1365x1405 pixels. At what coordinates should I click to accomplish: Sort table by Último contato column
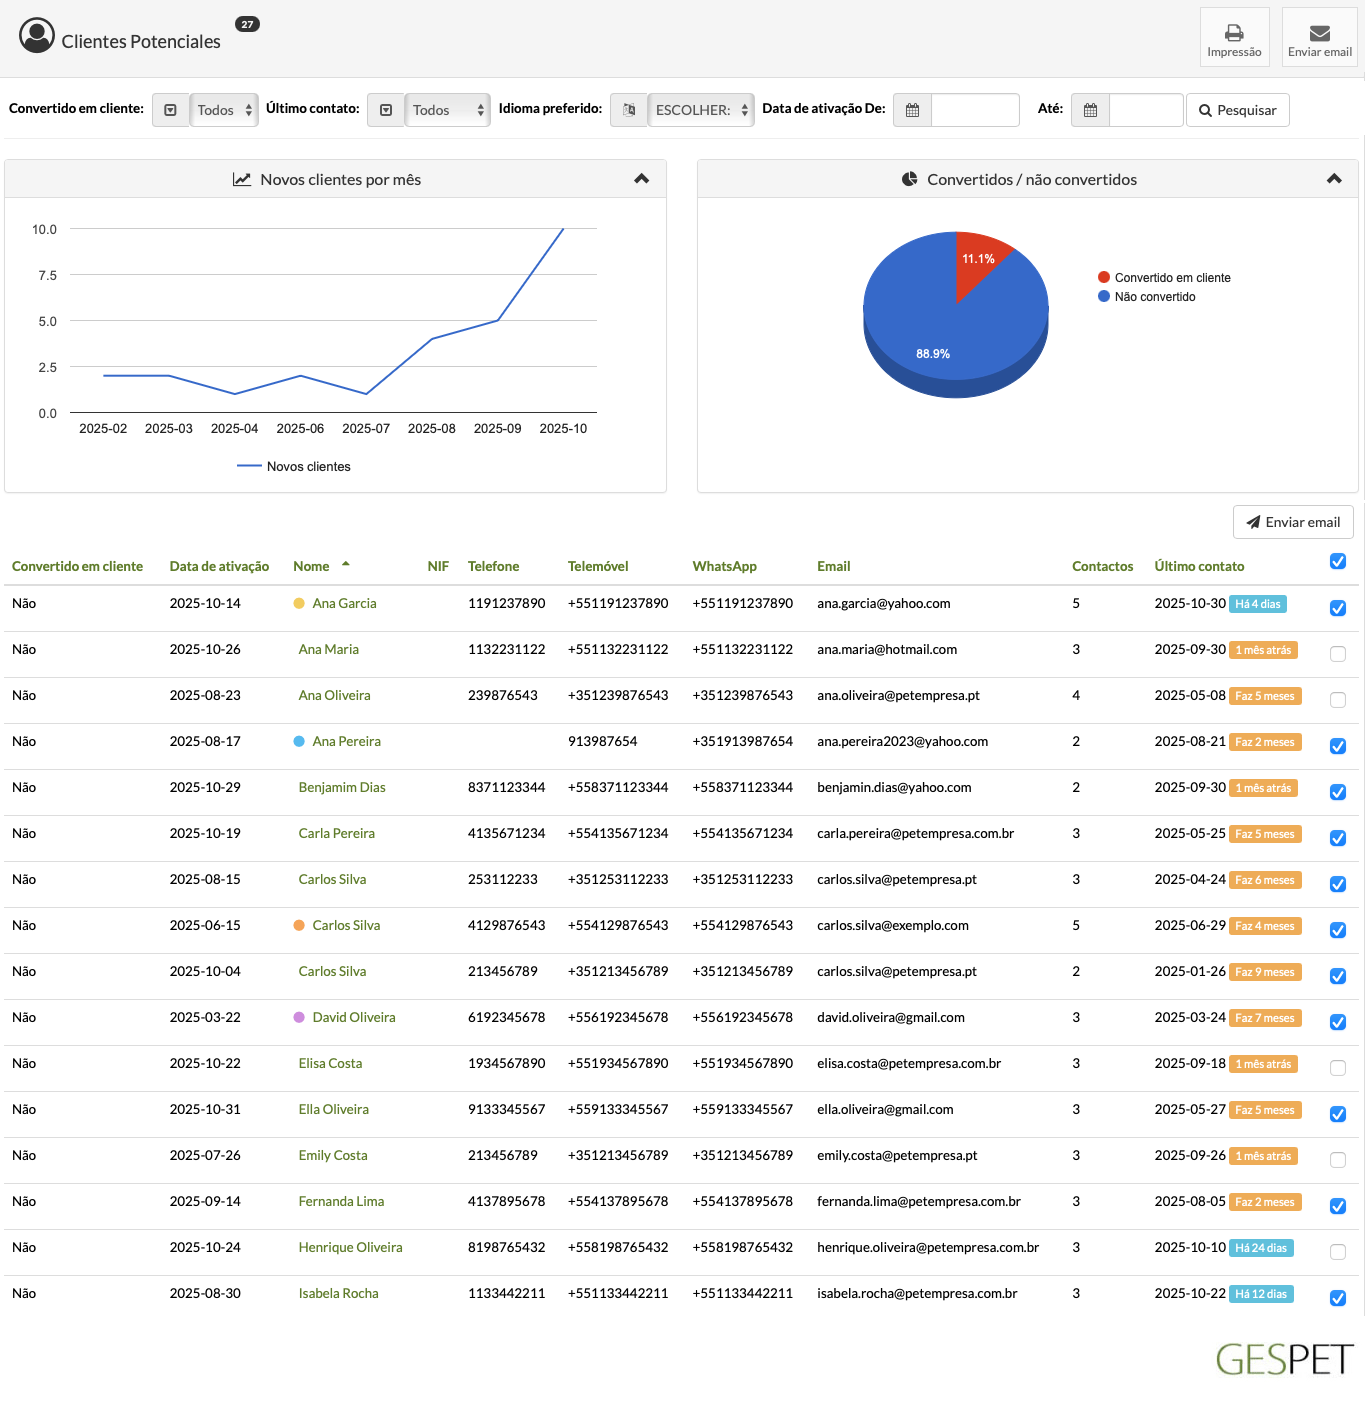point(1199,566)
